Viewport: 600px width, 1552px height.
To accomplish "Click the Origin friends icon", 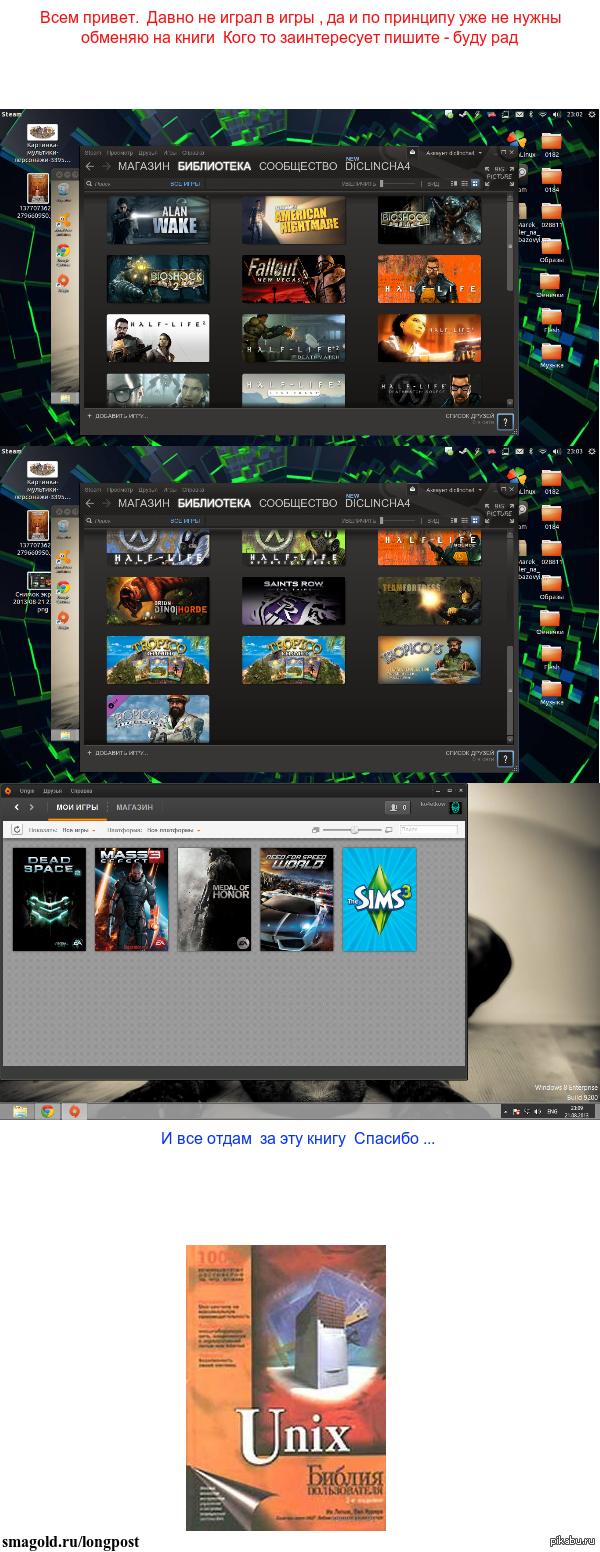I will [x=398, y=807].
